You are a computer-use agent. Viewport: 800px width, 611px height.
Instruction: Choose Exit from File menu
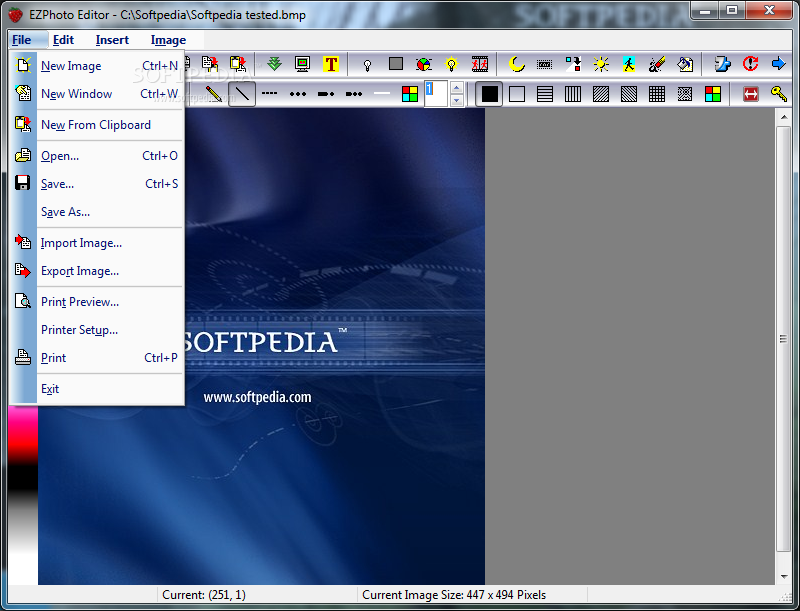97,389
